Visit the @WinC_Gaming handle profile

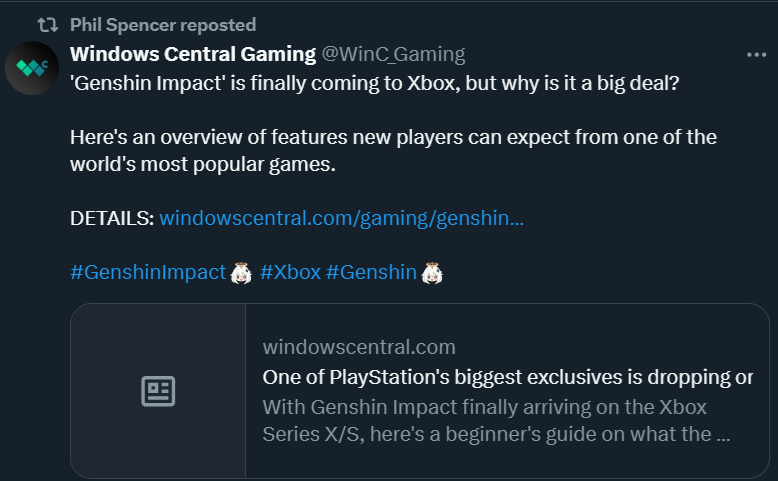pyautogui.click(x=392, y=54)
